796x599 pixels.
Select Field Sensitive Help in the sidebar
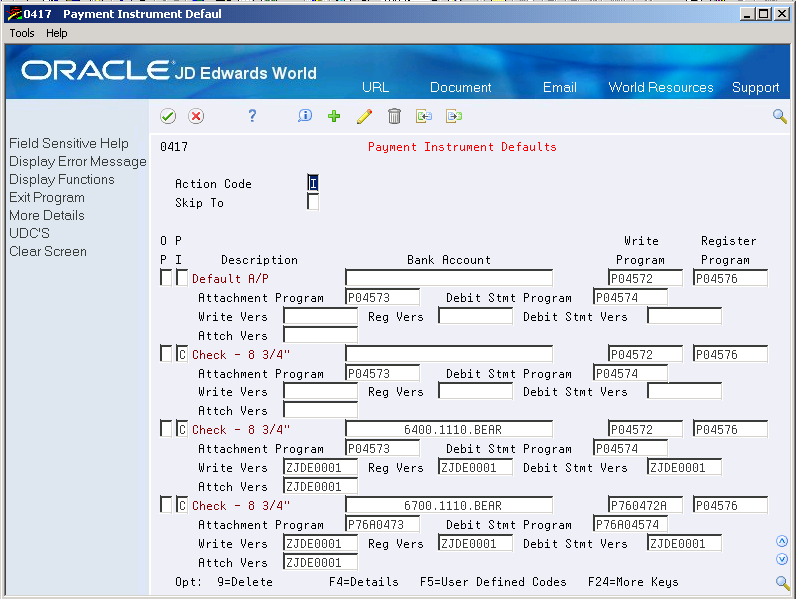[x=69, y=144]
